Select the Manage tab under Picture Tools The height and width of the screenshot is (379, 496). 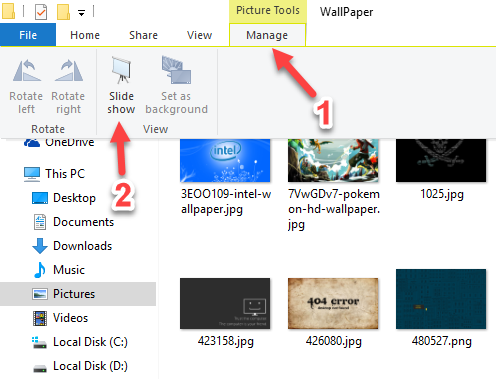pyautogui.click(x=267, y=35)
